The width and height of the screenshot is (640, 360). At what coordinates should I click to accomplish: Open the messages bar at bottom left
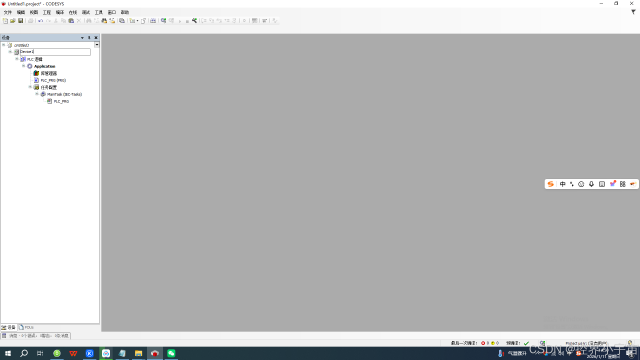36,336
